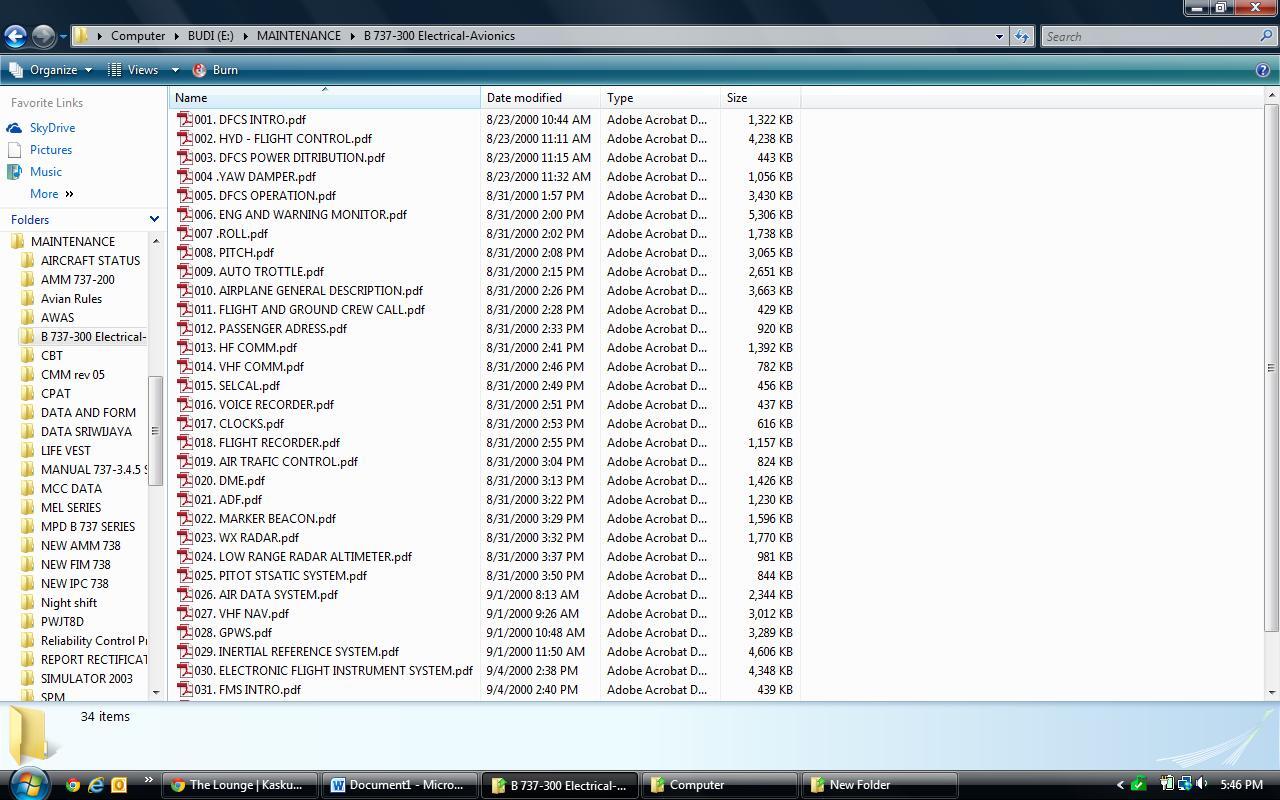Select file 020. DME.pdf
This screenshot has width=1280, height=800.
(x=229, y=480)
